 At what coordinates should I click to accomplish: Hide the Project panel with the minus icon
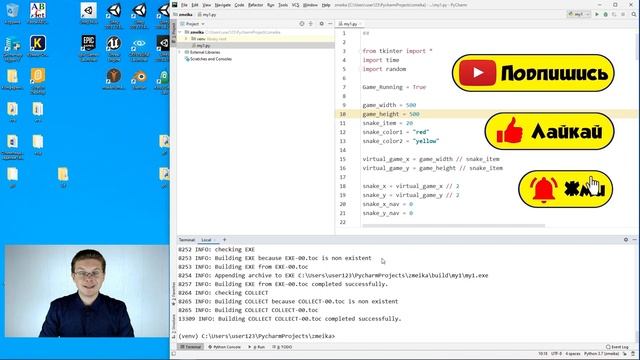click(330, 24)
